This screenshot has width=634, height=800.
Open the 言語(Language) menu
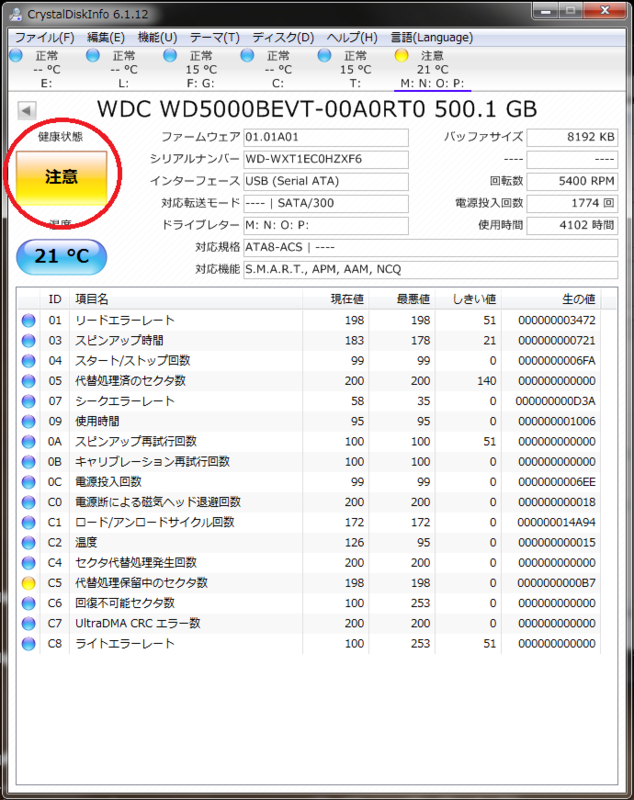coord(432,38)
